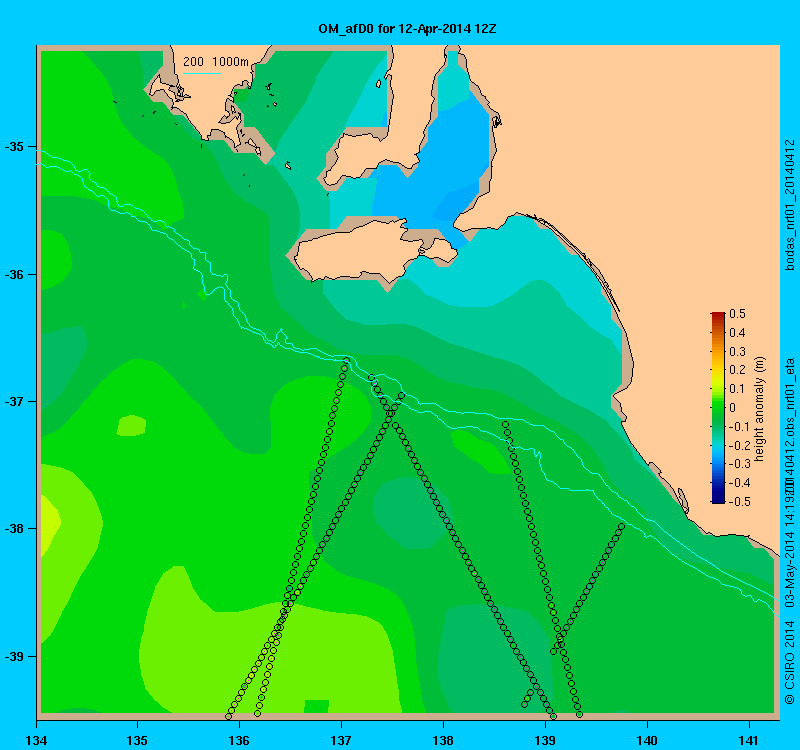Select the -0.1 color bar label

tap(739, 427)
